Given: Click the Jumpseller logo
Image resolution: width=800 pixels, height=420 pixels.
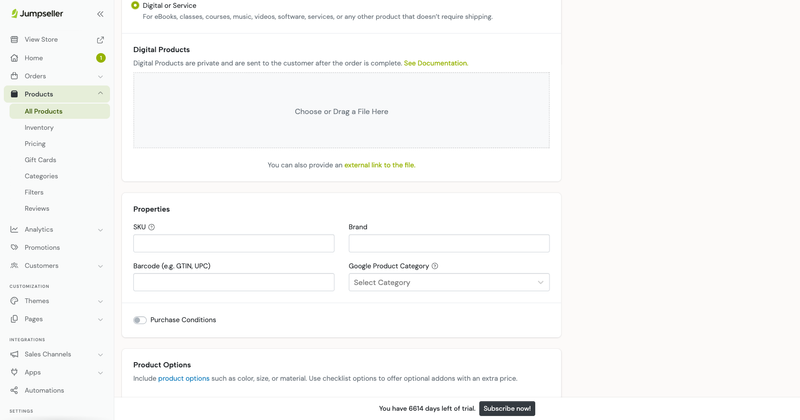Looking at the screenshot, I should tap(37, 14).
